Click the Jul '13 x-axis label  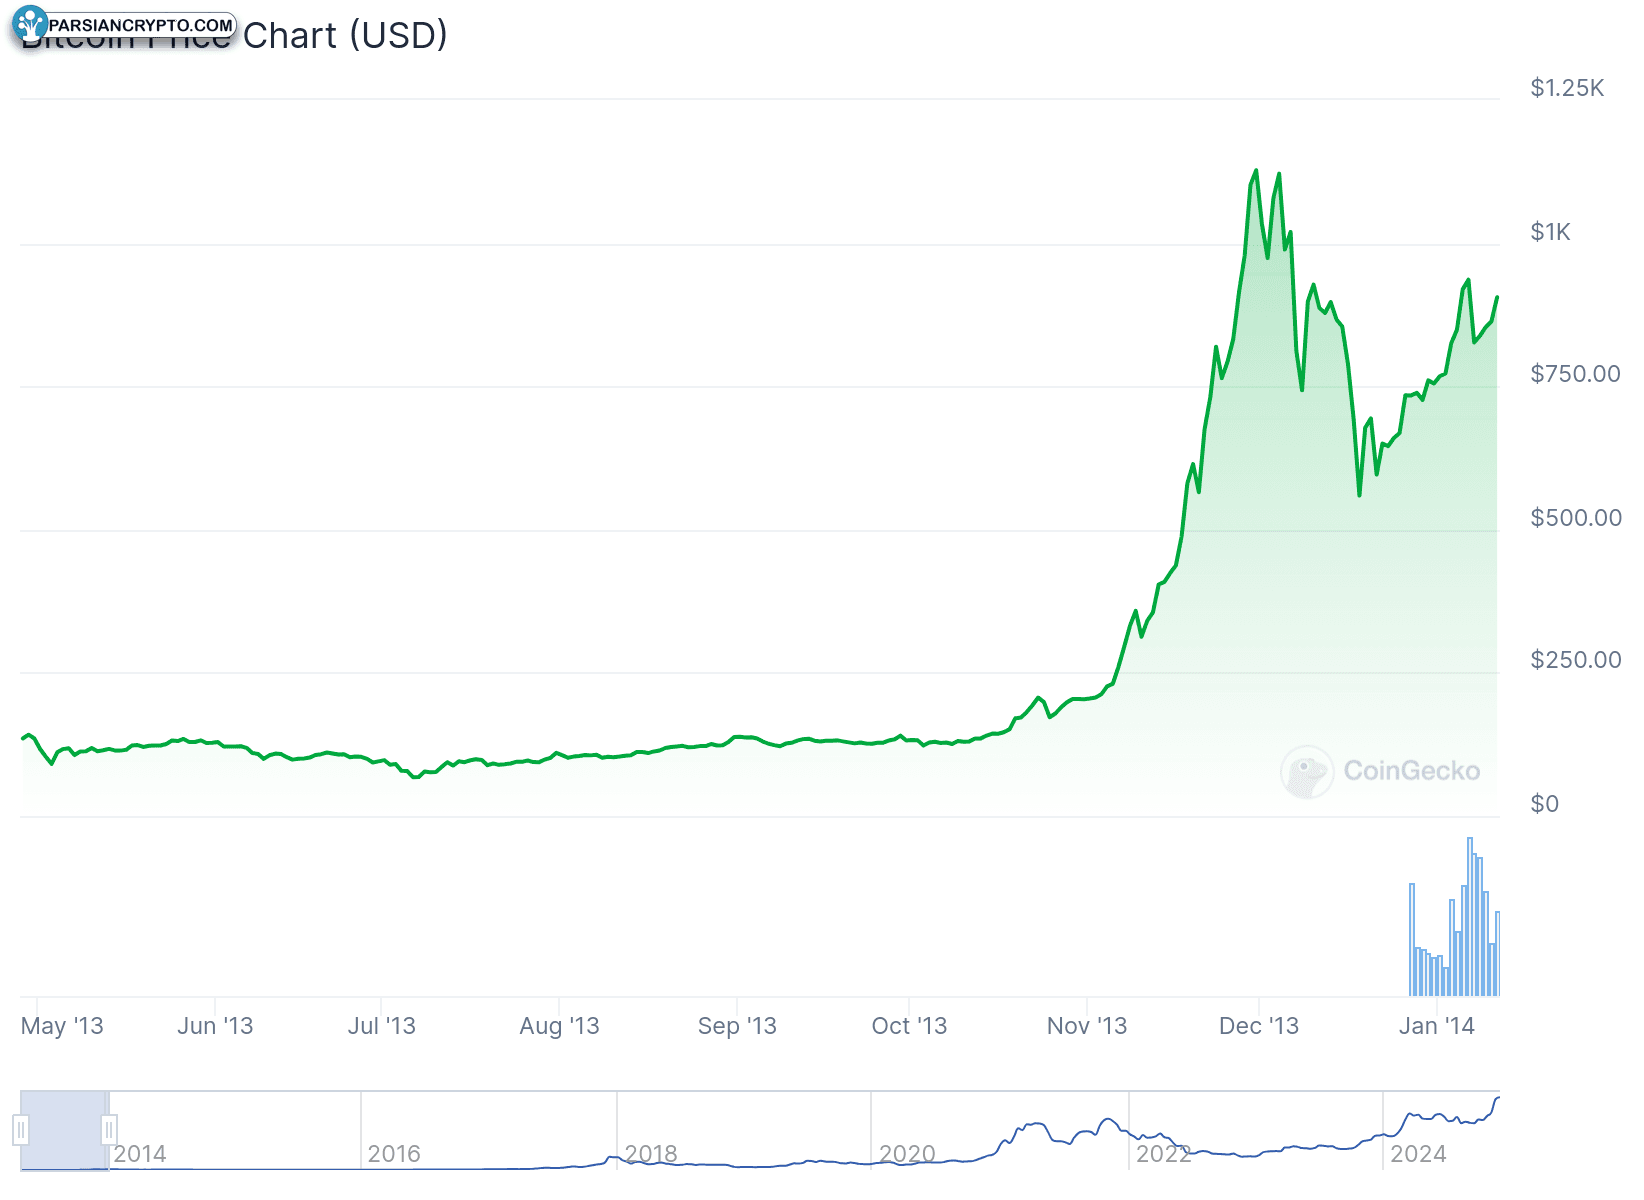tap(381, 1026)
